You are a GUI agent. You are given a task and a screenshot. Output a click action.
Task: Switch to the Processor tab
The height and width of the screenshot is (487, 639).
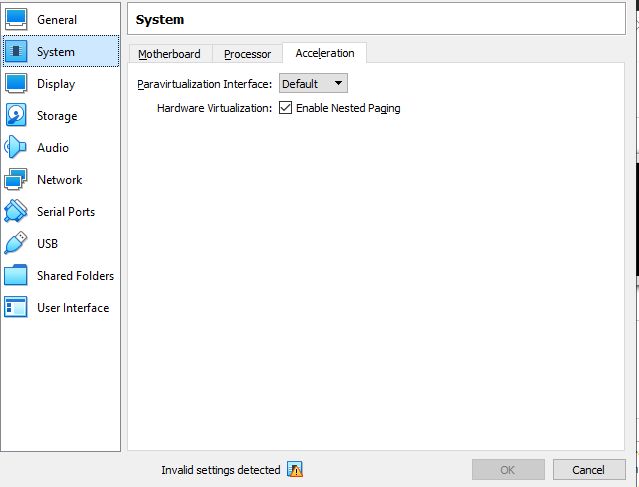click(247, 54)
